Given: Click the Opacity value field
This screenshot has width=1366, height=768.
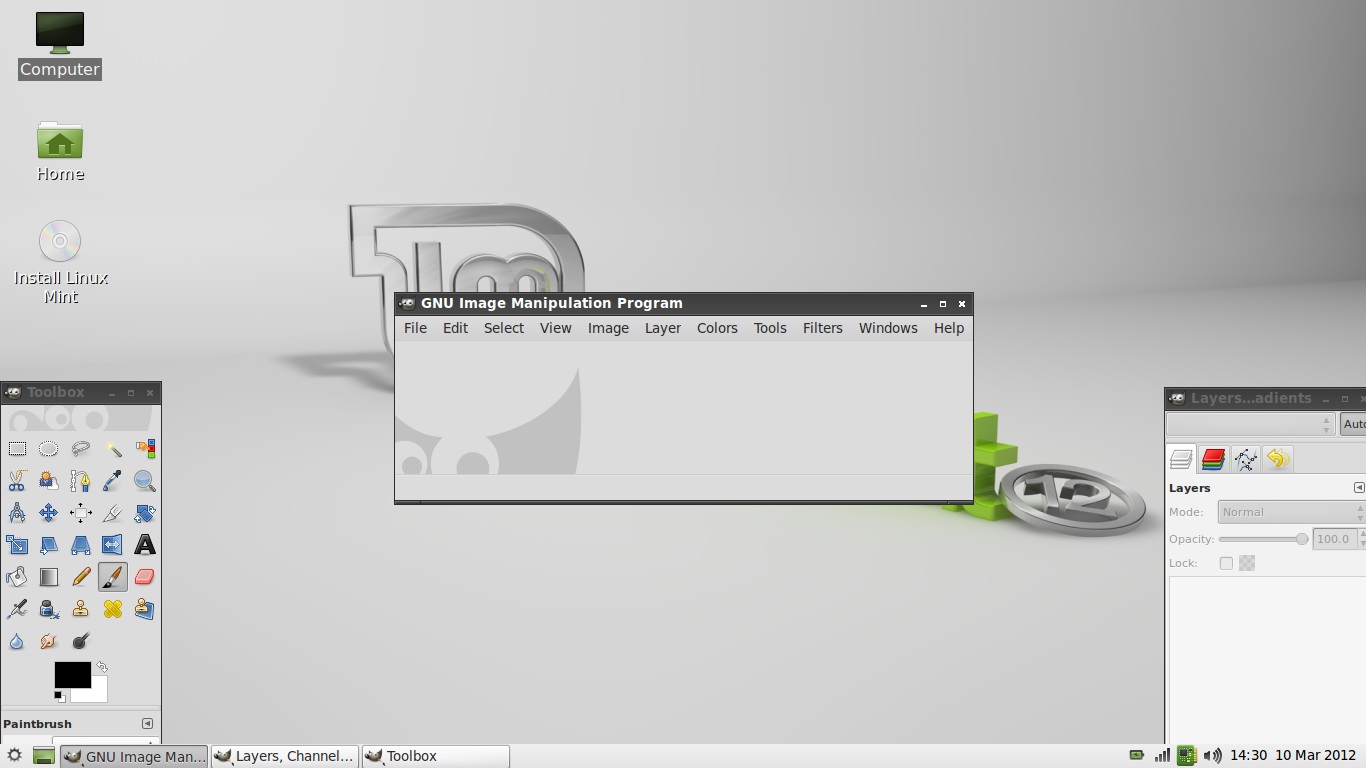Looking at the screenshot, I should click(x=1333, y=539).
